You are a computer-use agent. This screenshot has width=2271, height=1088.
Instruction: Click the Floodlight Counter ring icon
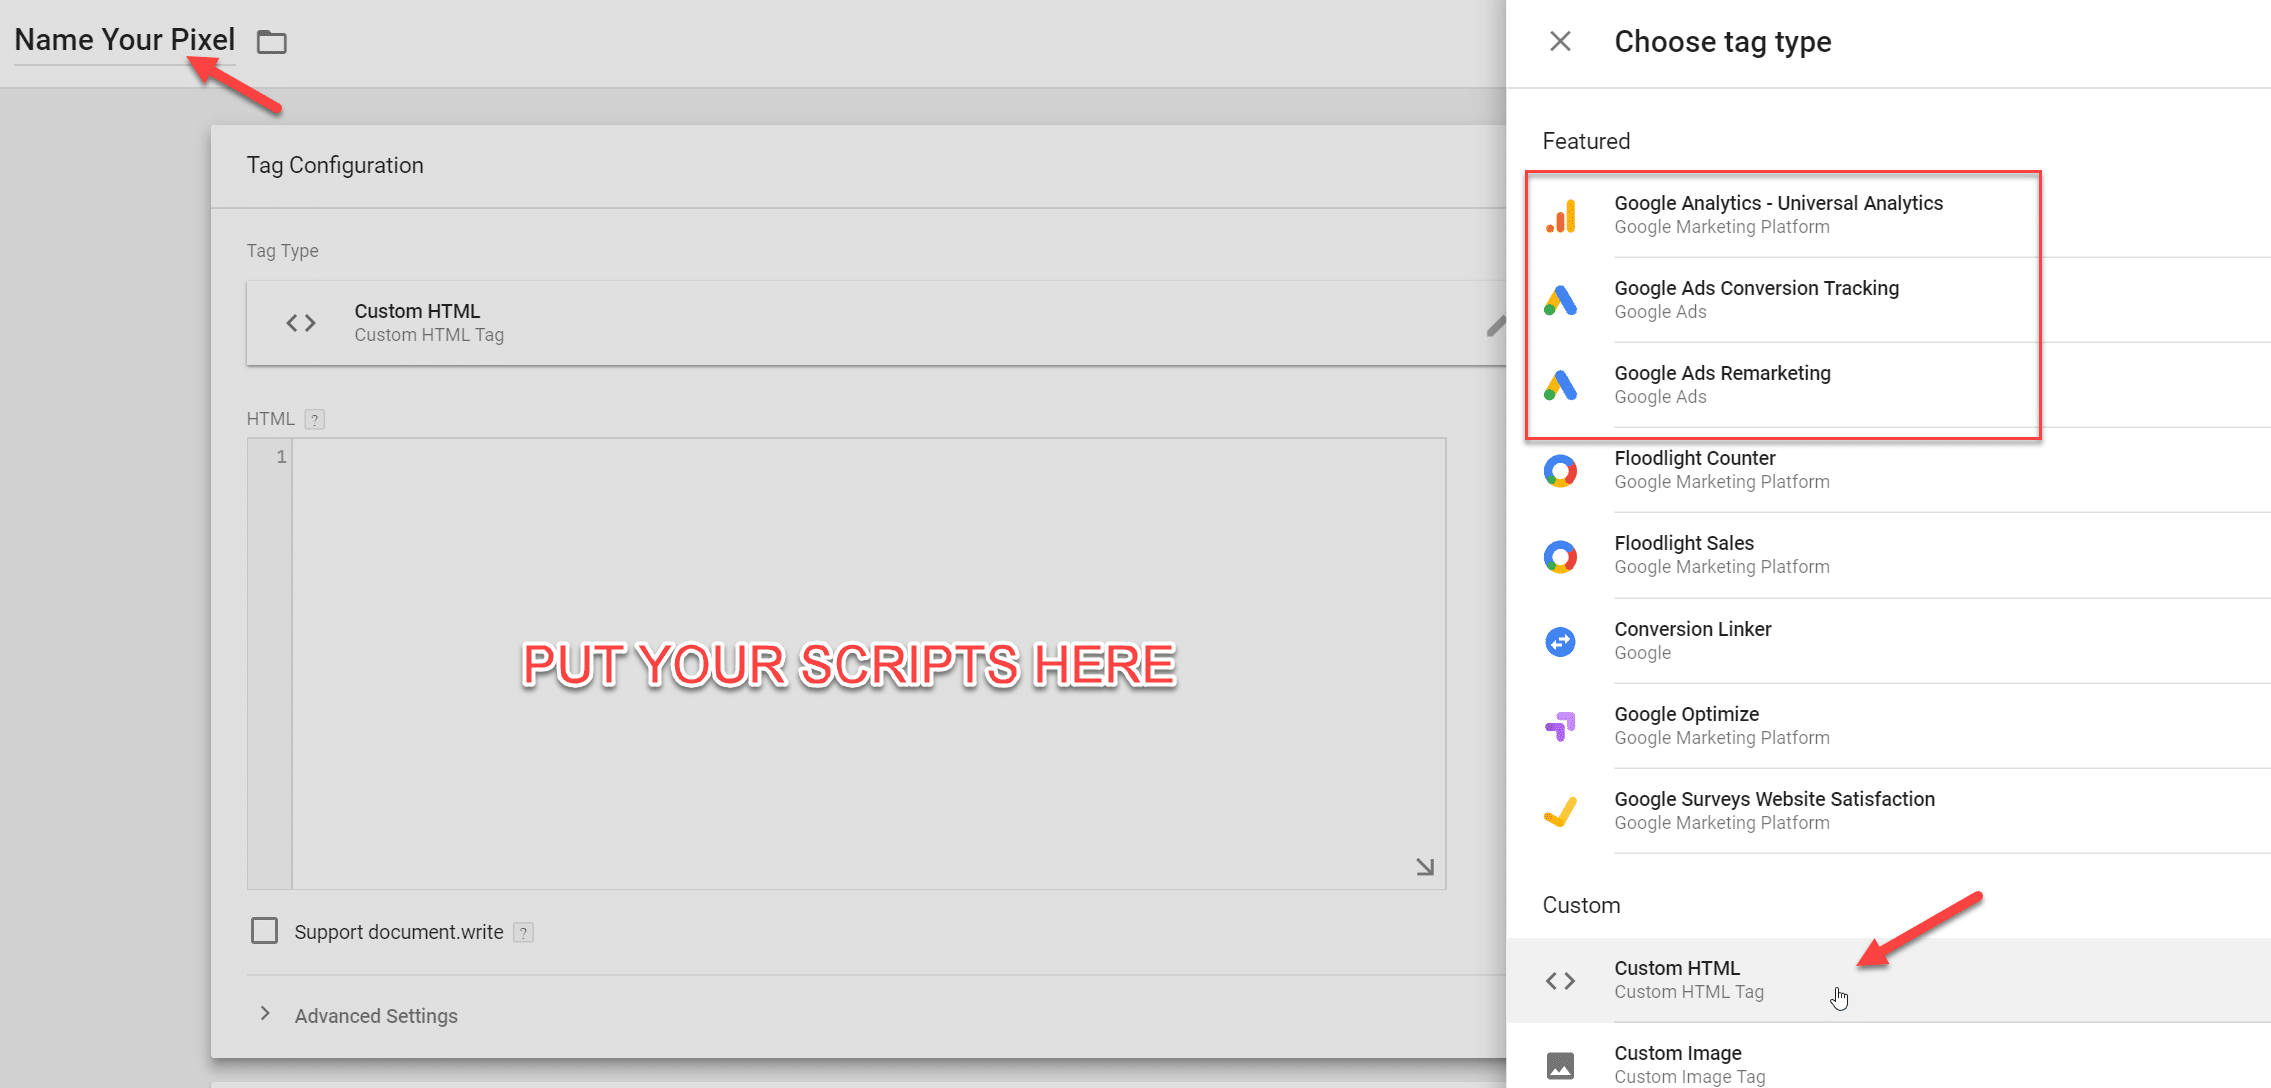[x=1561, y=471]
